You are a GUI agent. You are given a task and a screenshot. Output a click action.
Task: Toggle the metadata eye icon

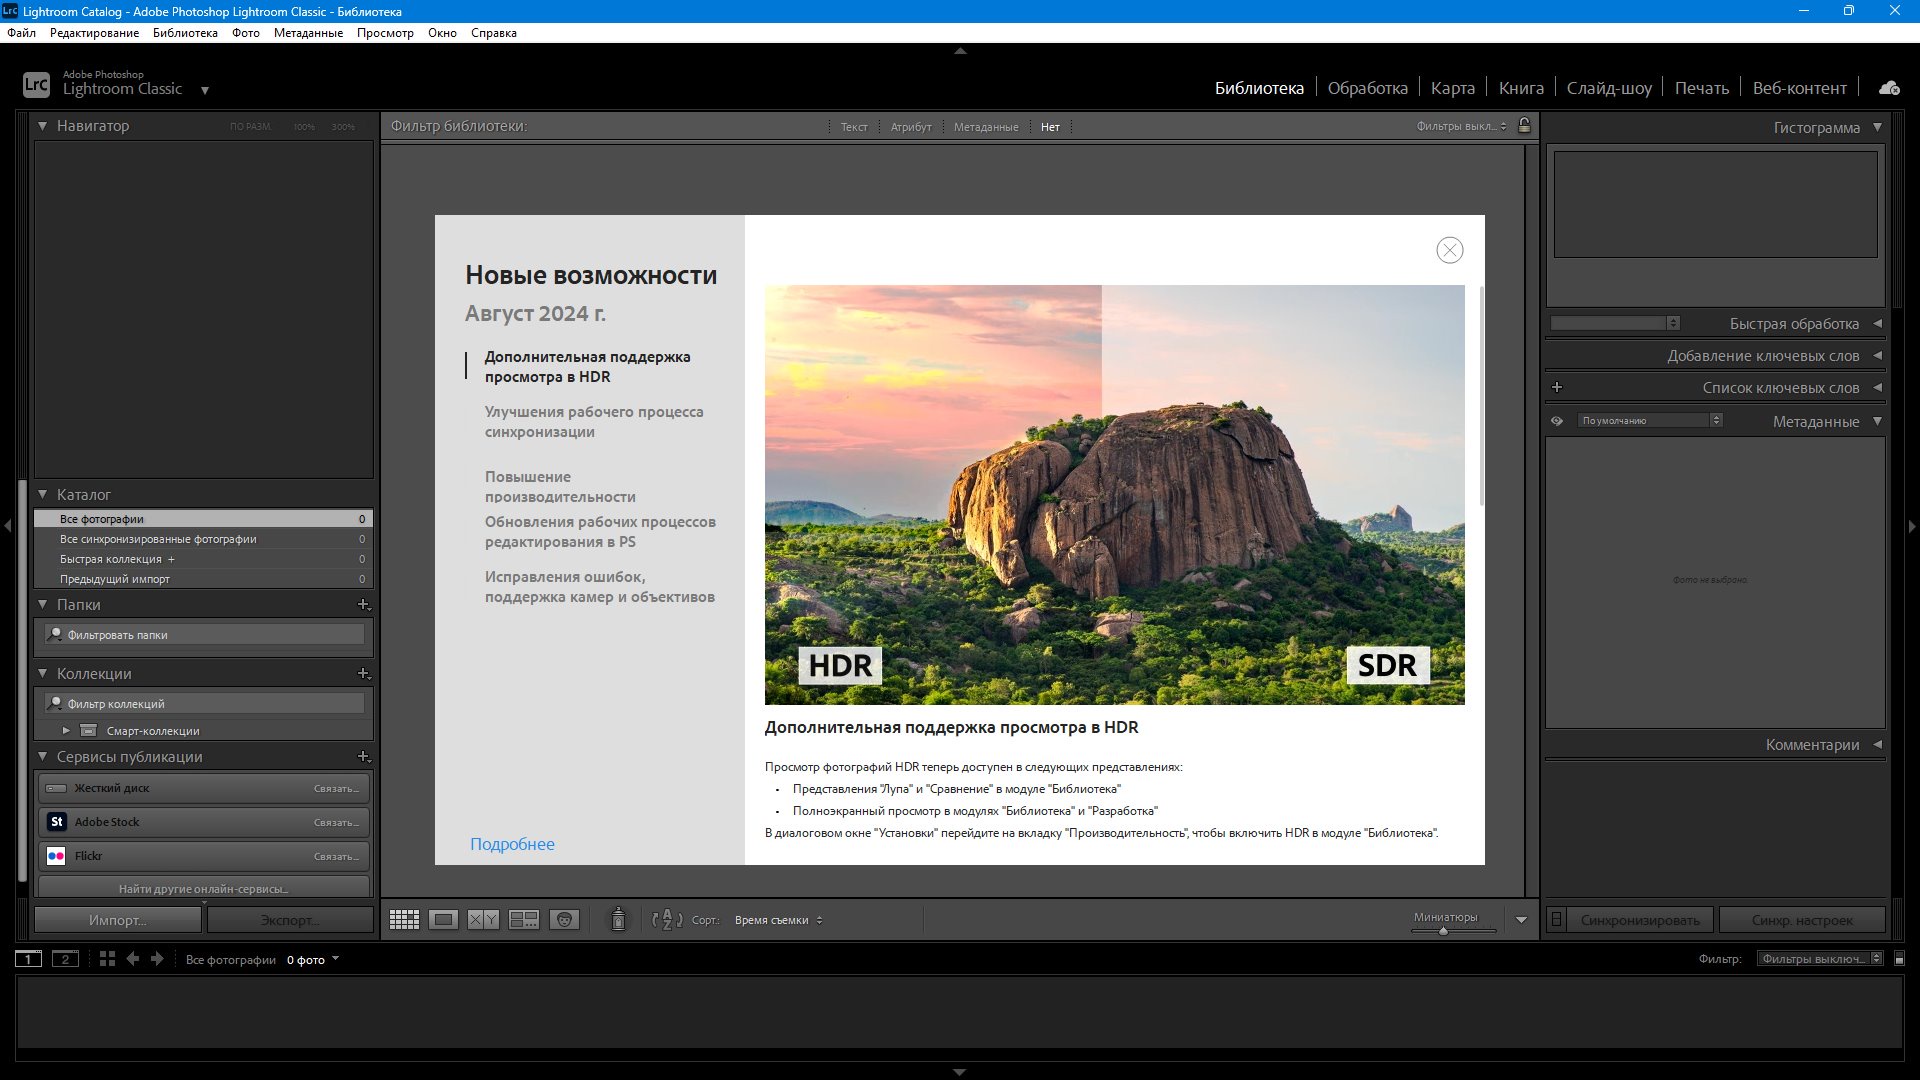pos(1557,421)
